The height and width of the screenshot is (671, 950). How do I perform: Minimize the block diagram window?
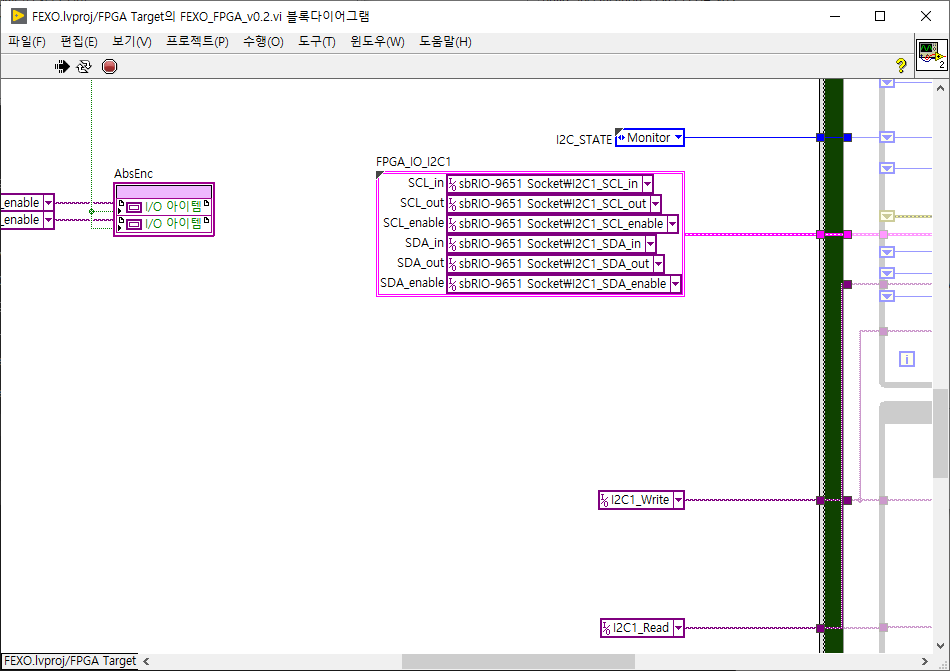tap(835, 16)
